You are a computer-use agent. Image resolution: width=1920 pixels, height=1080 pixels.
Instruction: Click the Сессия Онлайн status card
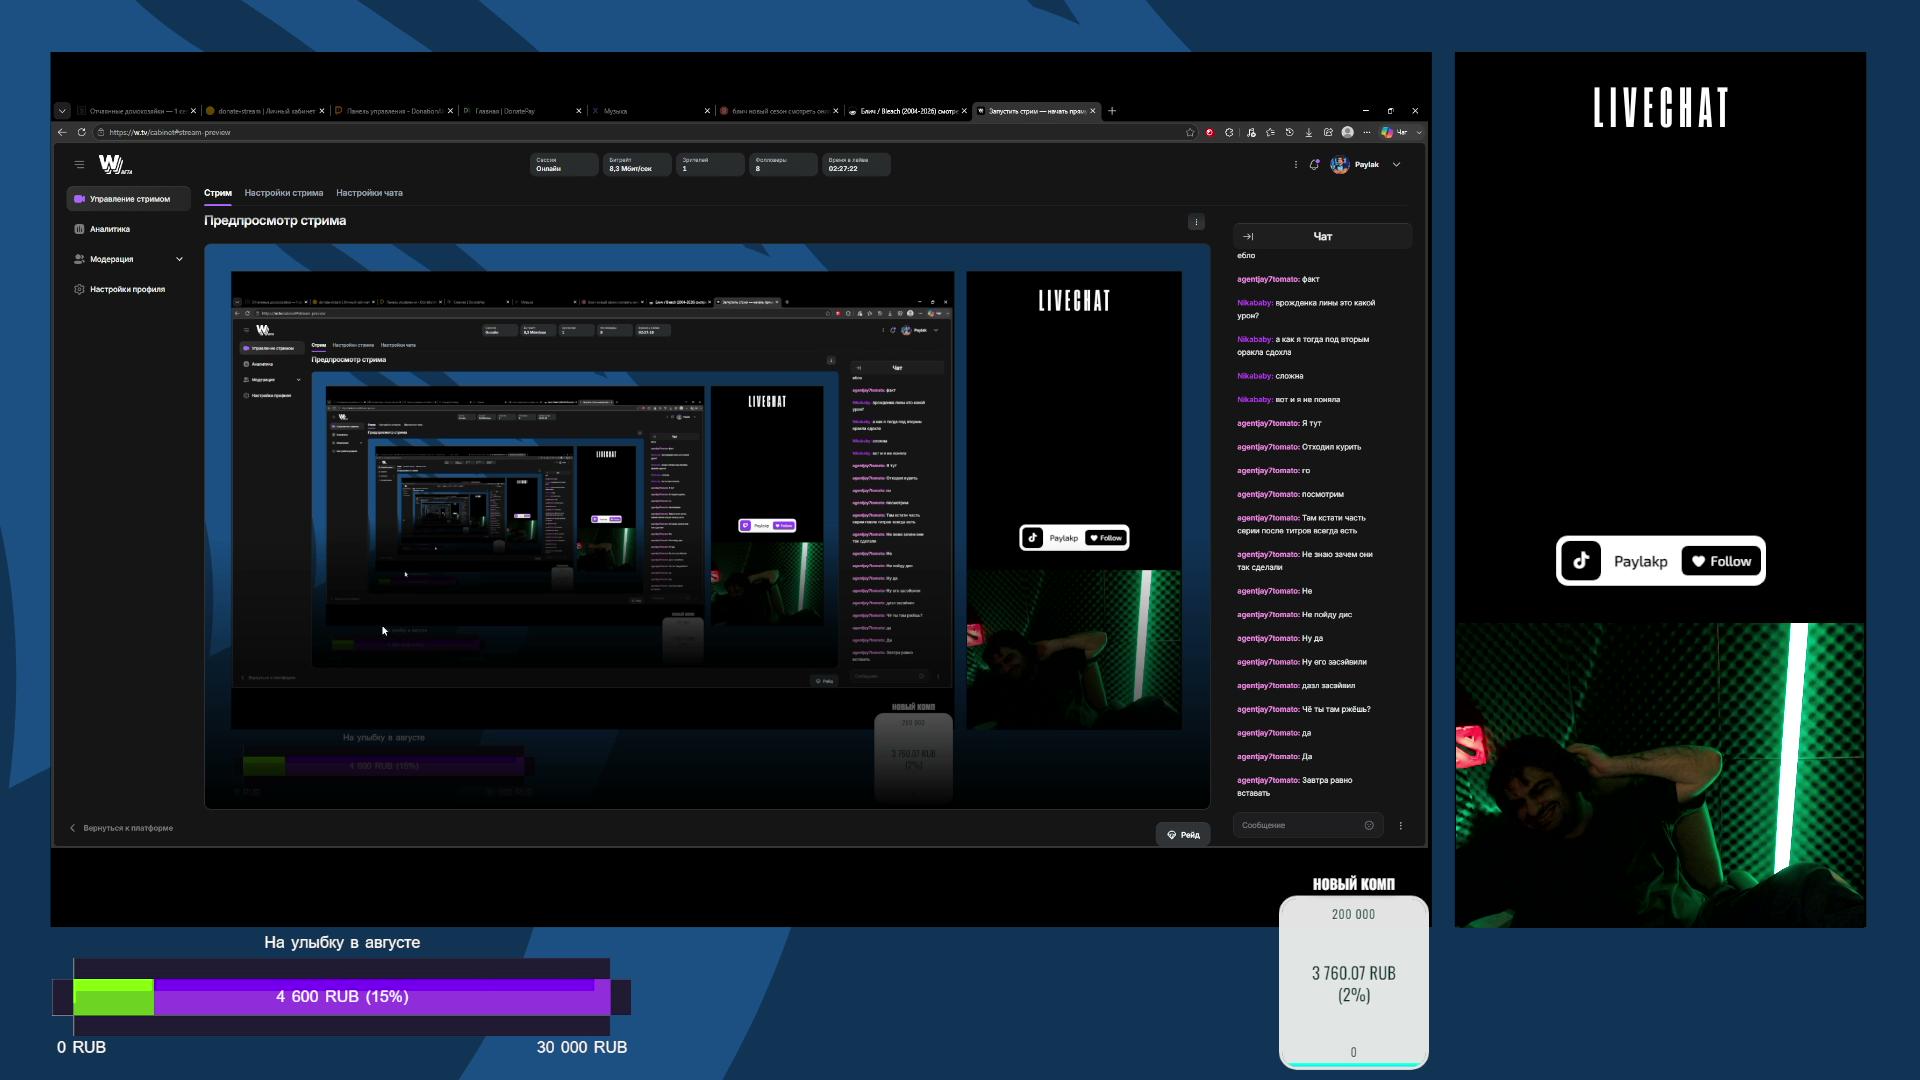pos(563,165)
